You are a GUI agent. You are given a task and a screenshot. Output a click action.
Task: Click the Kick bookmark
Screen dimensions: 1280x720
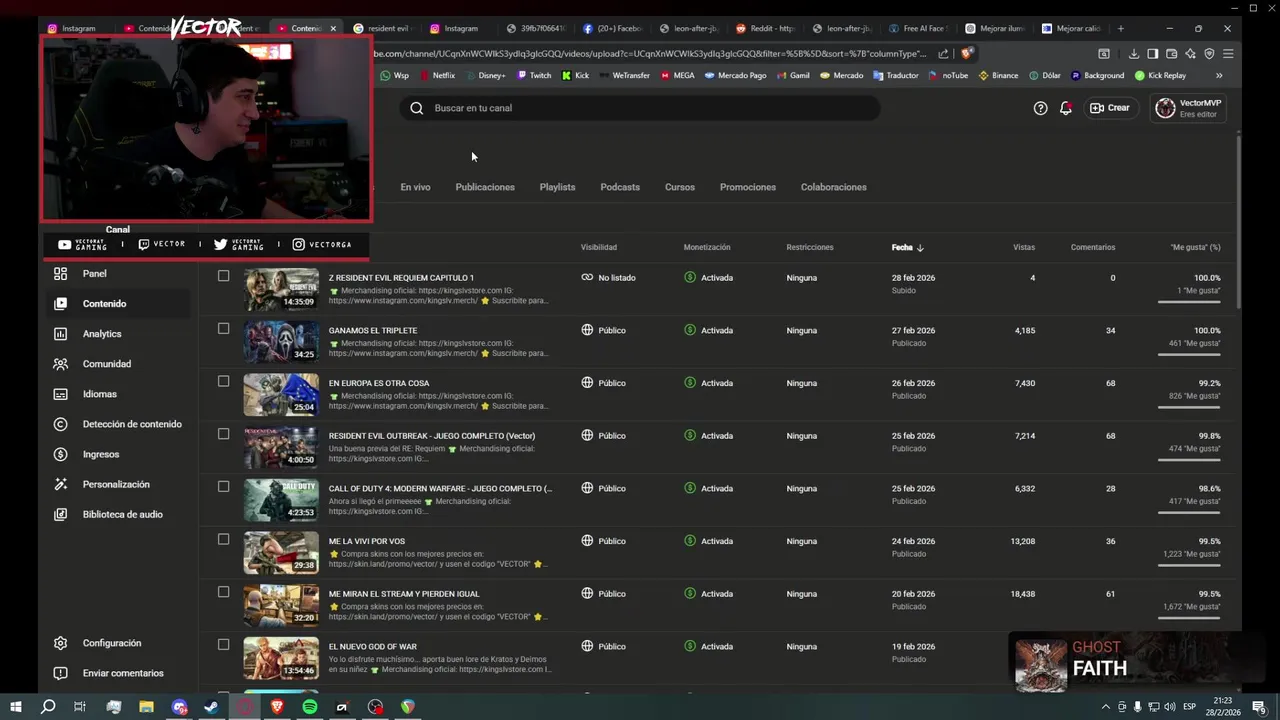pos(576,75)
